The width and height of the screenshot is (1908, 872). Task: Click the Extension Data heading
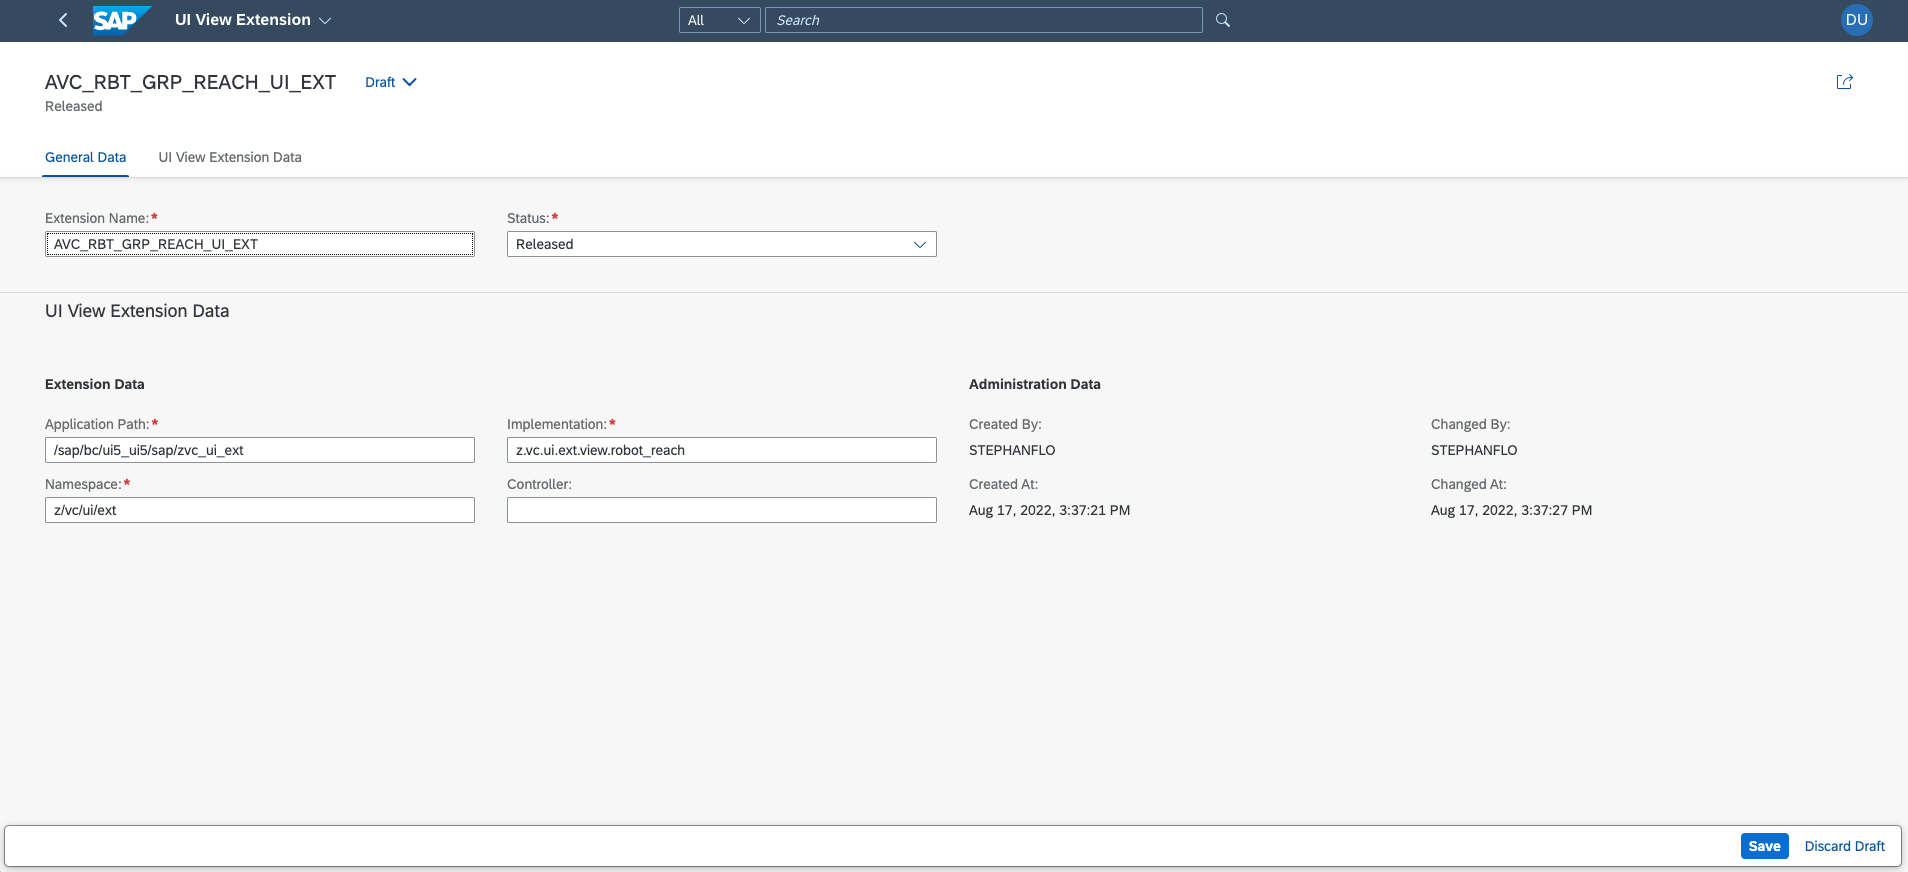click(x=94, y=384)
